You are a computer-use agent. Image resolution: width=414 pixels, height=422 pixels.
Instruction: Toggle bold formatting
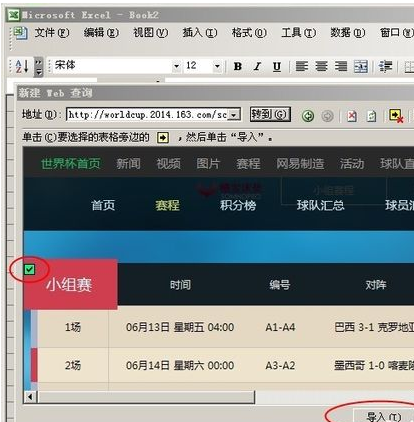click(x=238, y=66)
